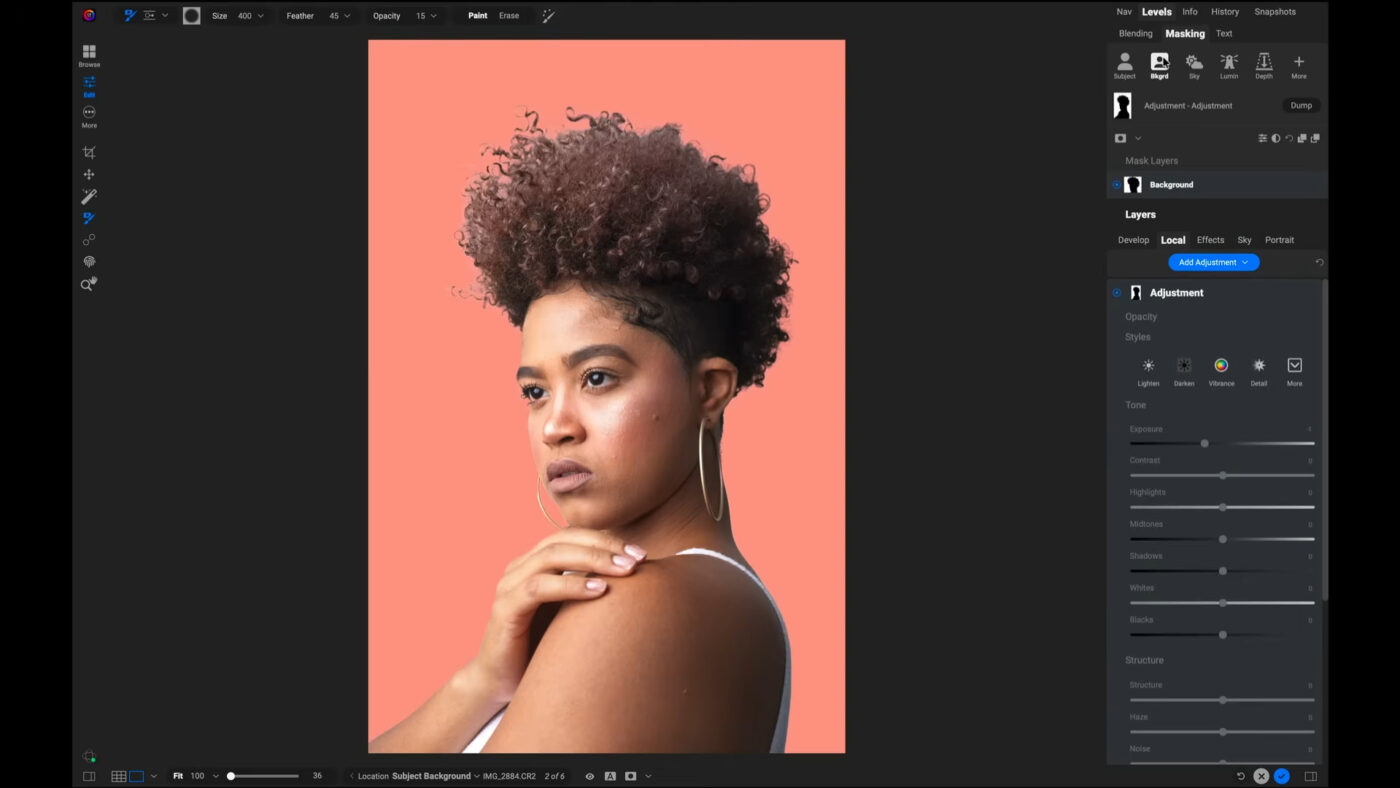Click the Dump button
The height and width of the screenshot is (788, 1400).
(x=1300, y=106)
